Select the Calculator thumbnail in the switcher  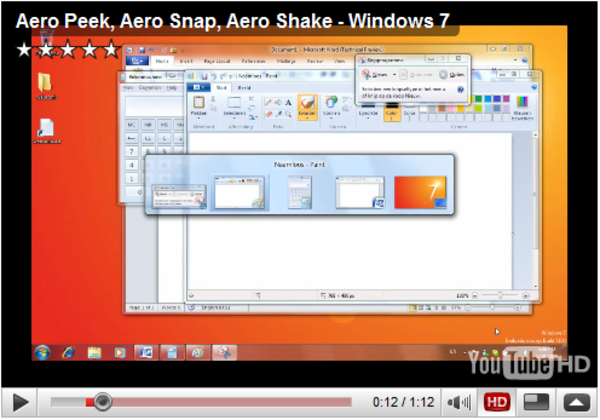click(300, 192)
